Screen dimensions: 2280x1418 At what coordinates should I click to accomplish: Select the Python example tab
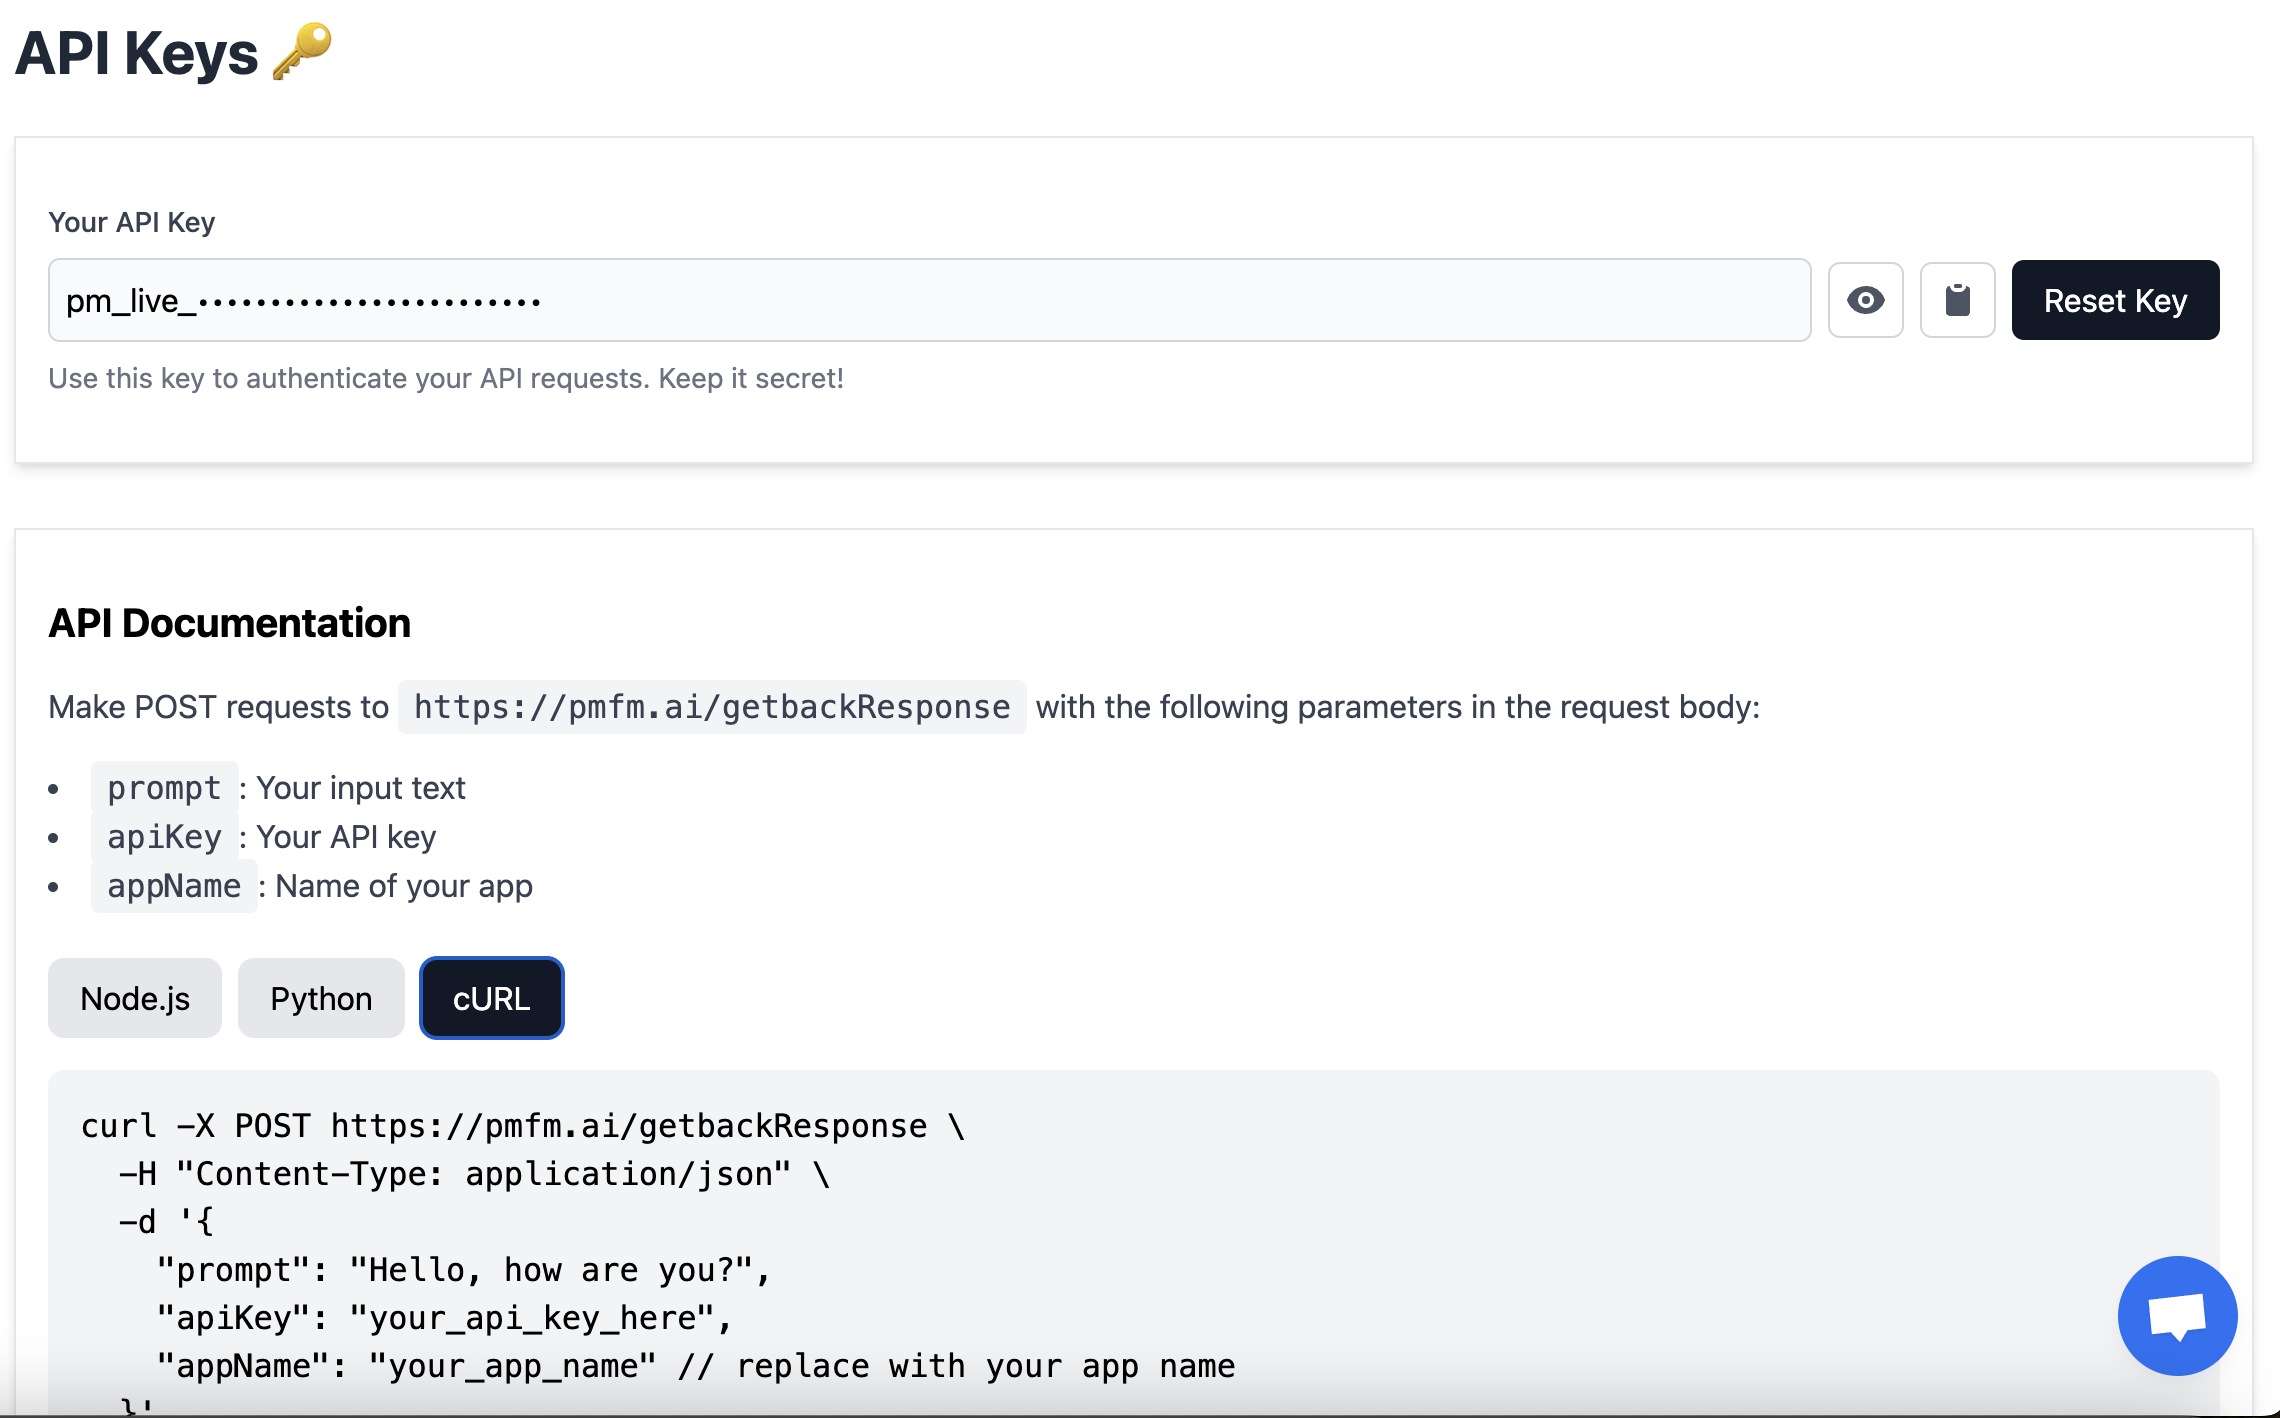click(x=321, y=998)
